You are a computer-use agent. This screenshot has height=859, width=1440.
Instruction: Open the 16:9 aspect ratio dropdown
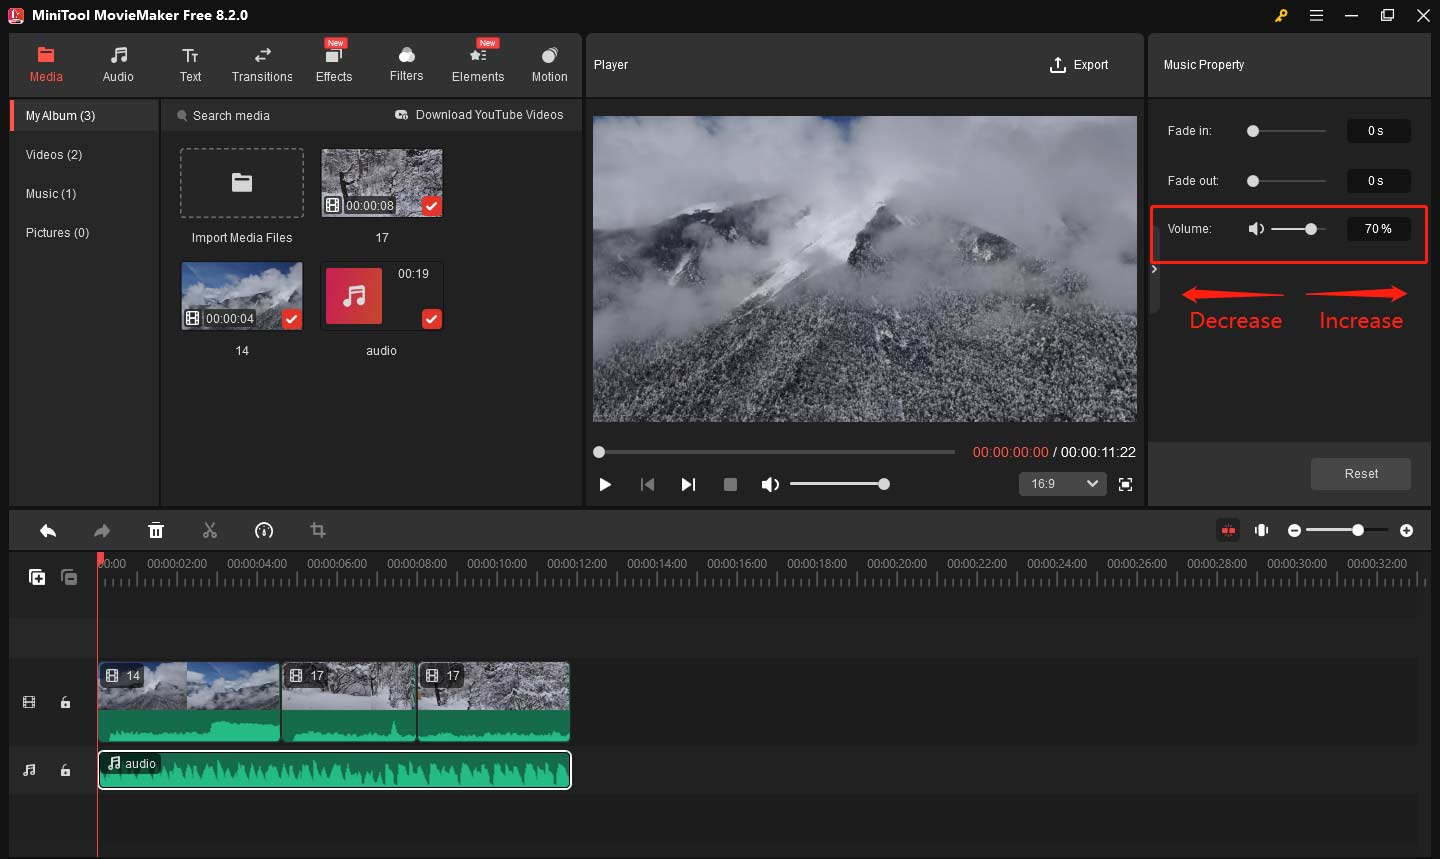pos(1062,484)
